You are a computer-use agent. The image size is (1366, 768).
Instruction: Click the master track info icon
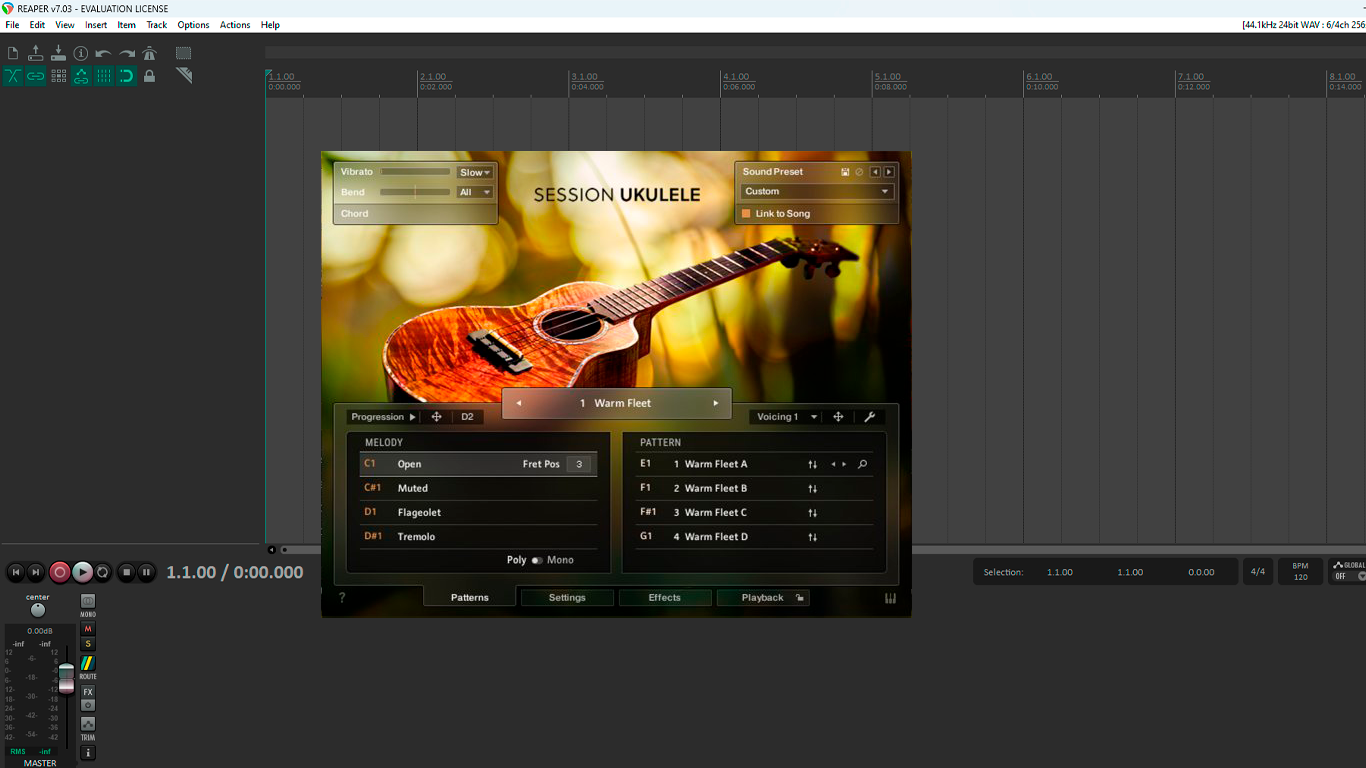pyautogui.click(x=88, y=752)
